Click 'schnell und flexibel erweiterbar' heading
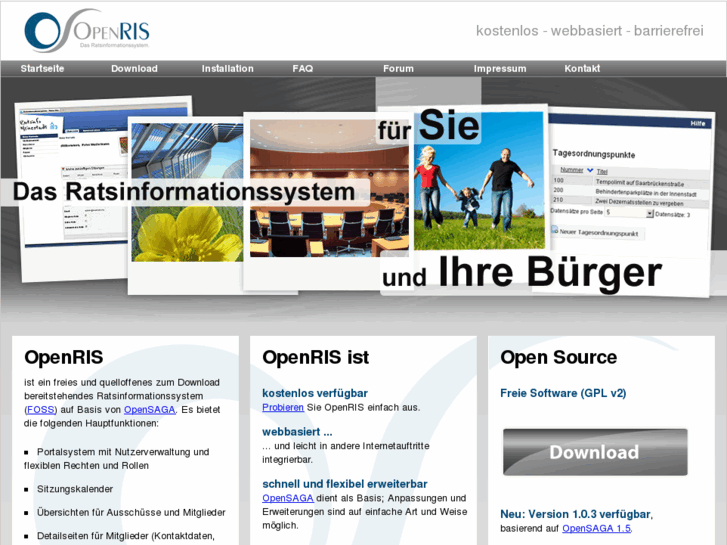The image size is (727, 545). pyautogui.click(x=345, y=484)
